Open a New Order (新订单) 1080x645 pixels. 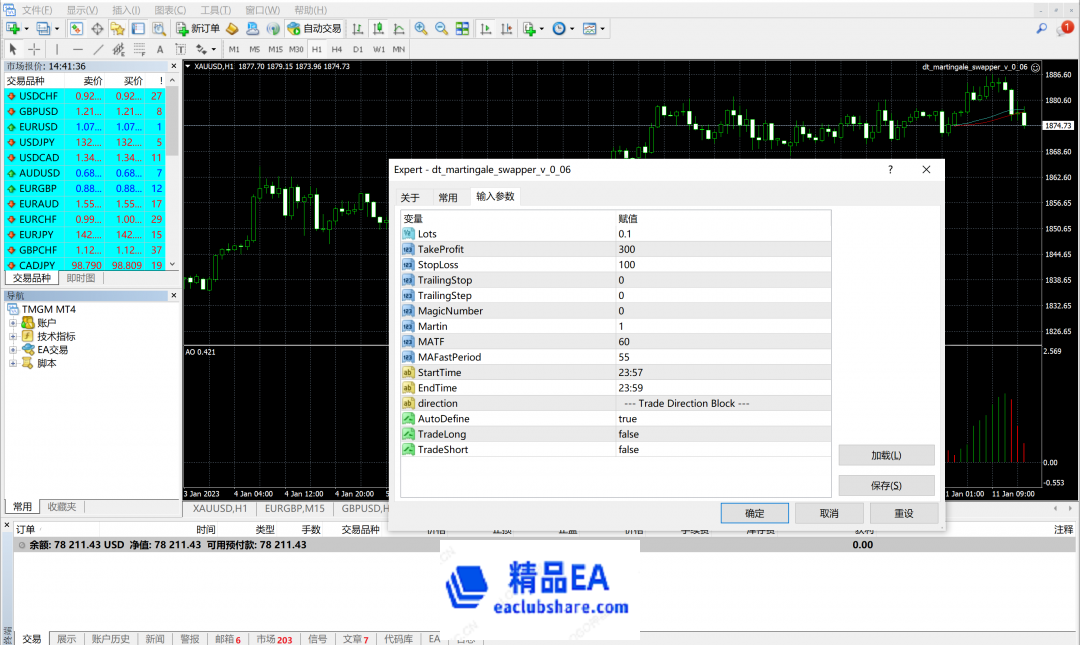tap(207, 28)
